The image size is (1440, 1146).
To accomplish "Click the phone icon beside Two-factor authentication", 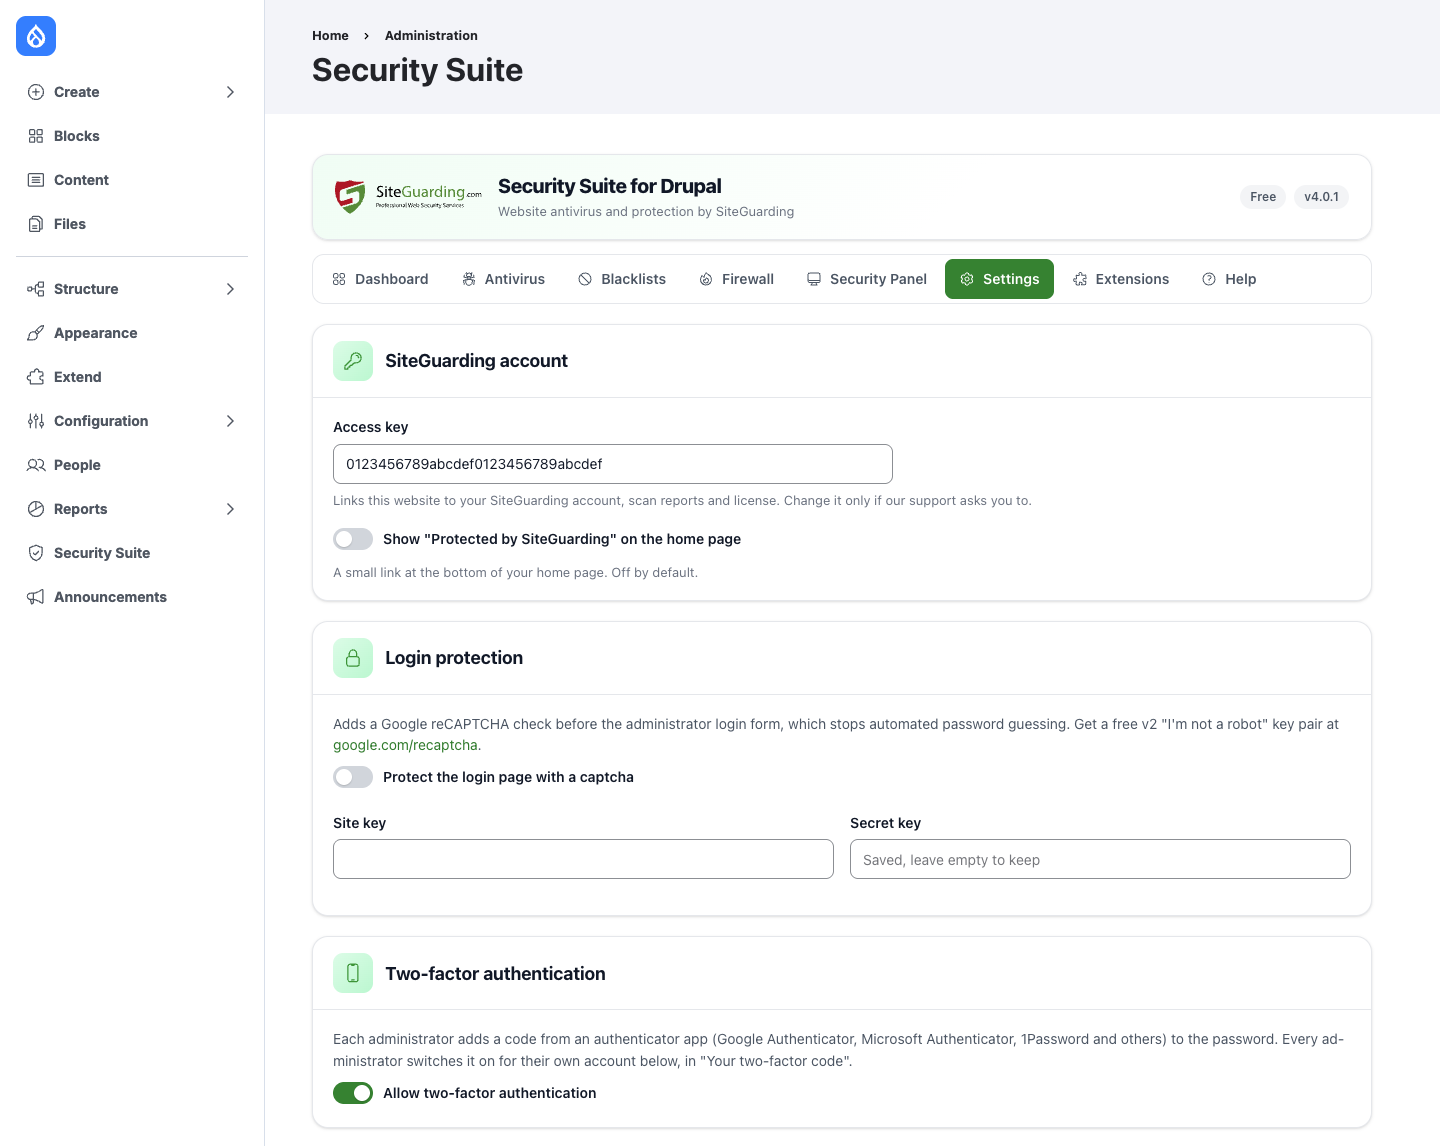I will pyautogui.click(x=353, y=973).
